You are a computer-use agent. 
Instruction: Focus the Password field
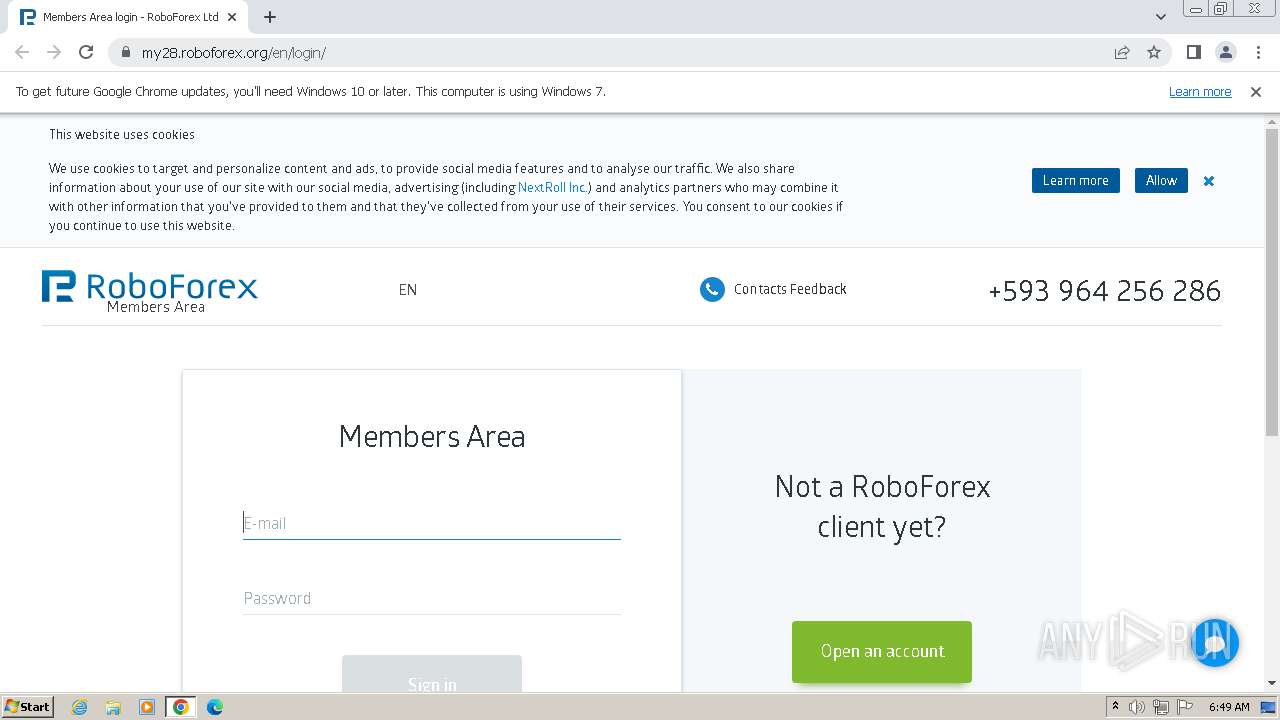pos(431,598)
